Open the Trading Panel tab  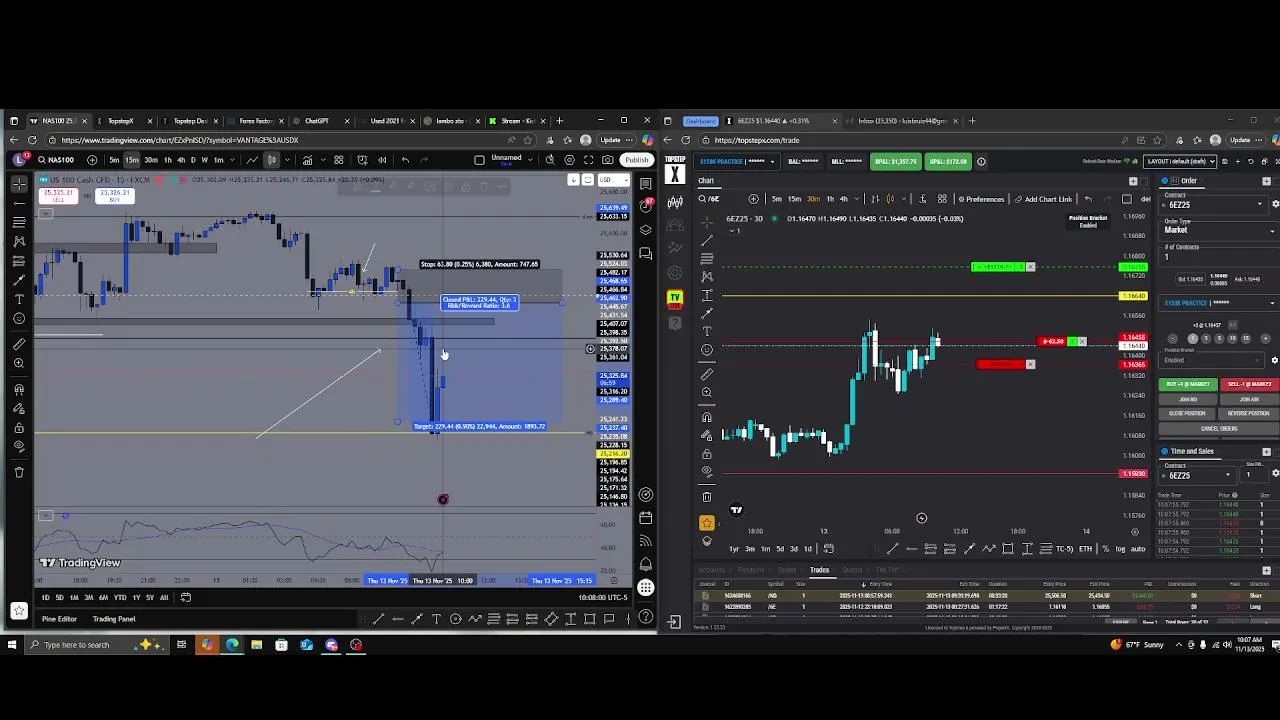(x=114, y=619)
